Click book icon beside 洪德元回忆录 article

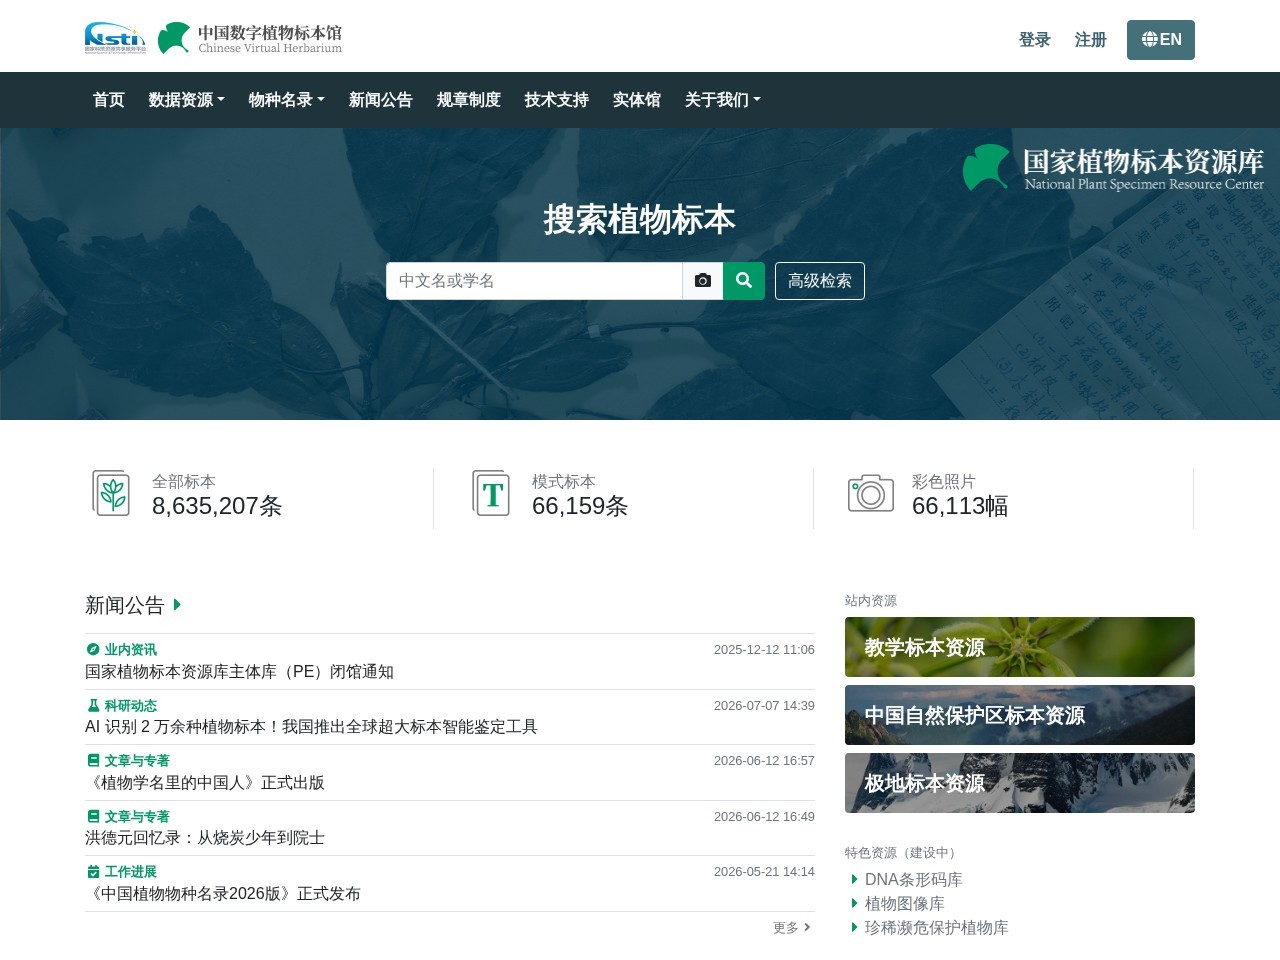(93, 817)
